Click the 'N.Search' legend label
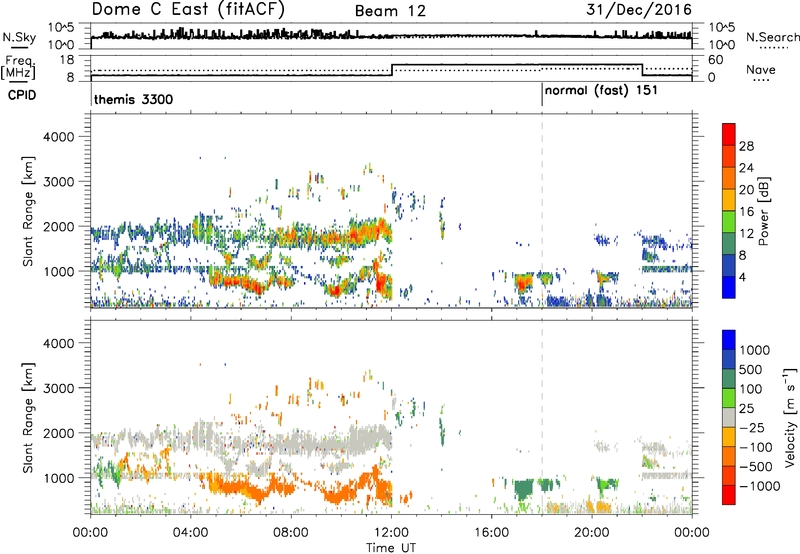800x554 pixels. click(x=772, y=37)
